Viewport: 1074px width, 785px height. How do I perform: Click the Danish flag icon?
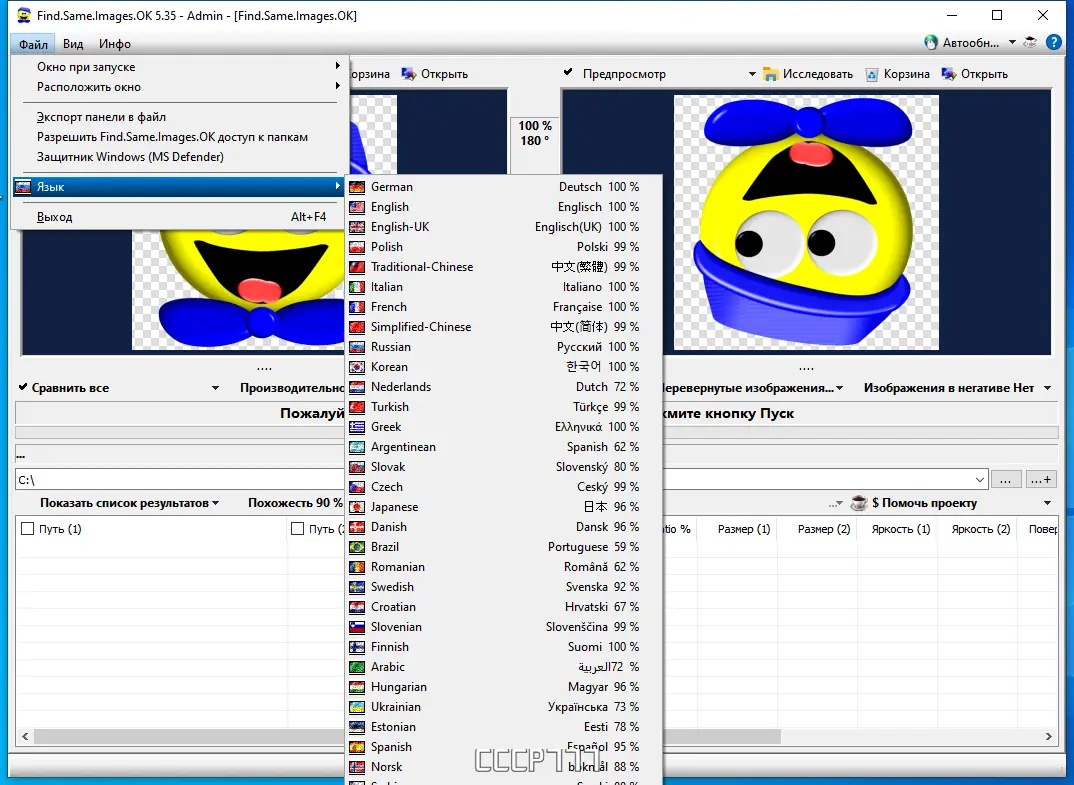(x=357, y=527)
